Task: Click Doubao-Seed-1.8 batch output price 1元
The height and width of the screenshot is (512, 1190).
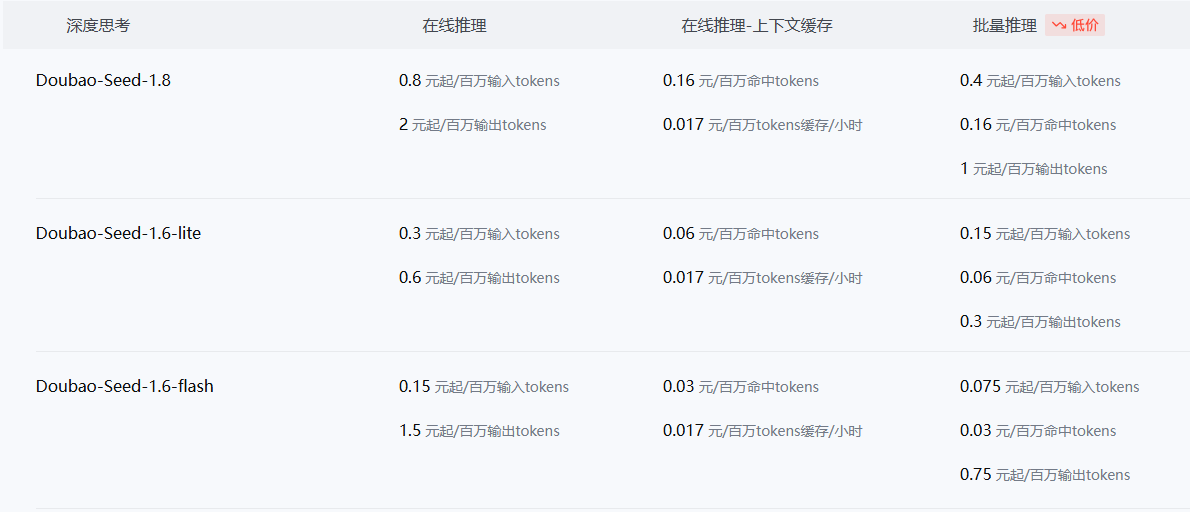Action: [x=1034, y=169]
